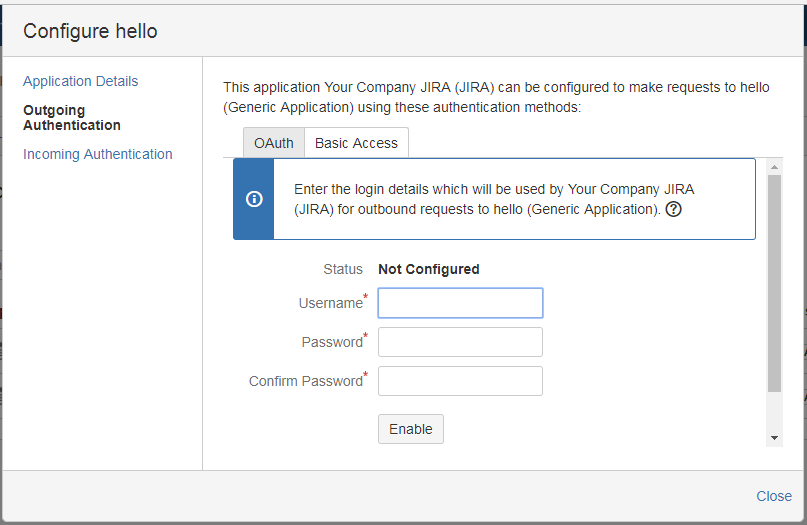Focus the Password input field
807x525 pixels.
(x=460, y=342)
